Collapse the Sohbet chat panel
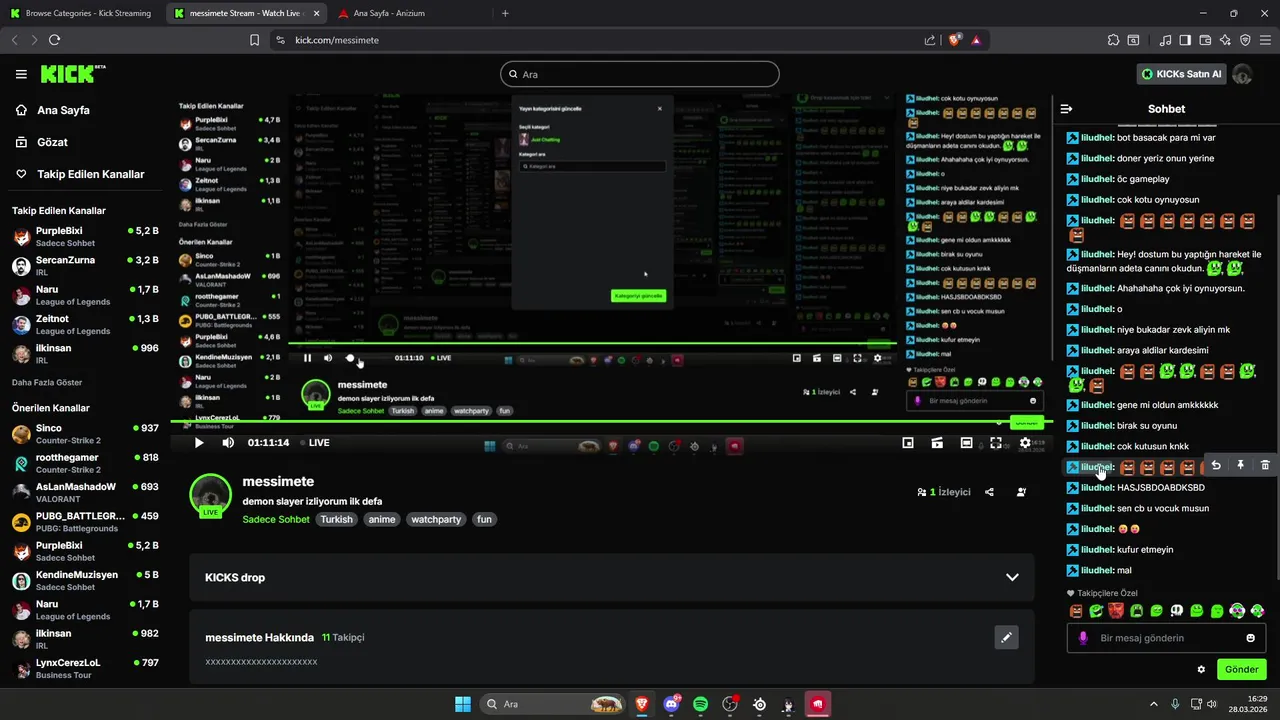This screenshot has width=1280, height=720. pyautogui.click(x=1066, y=109)
